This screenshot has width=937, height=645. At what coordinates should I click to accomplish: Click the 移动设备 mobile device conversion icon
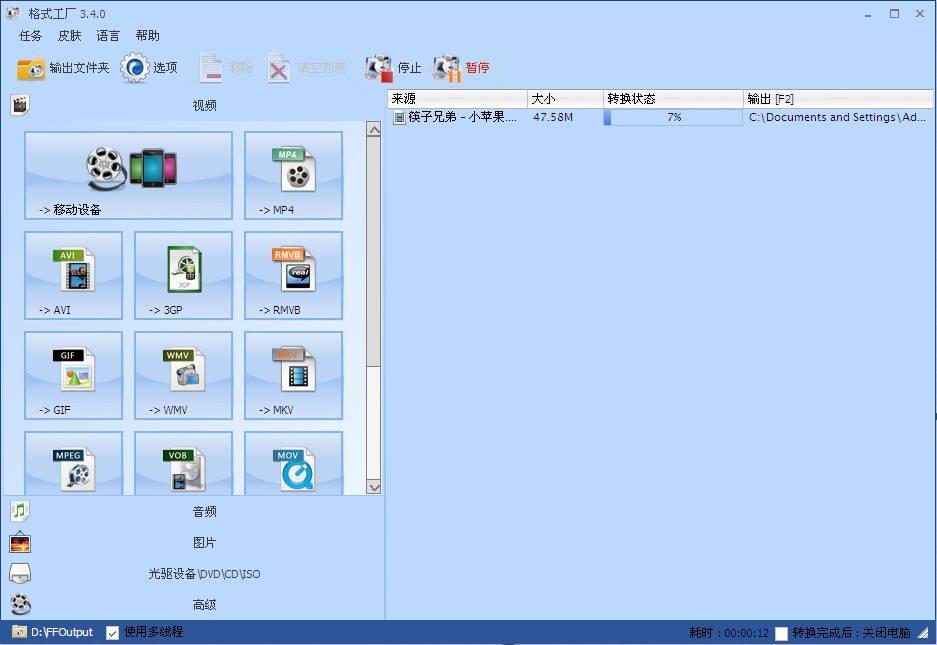pos(129,174)
